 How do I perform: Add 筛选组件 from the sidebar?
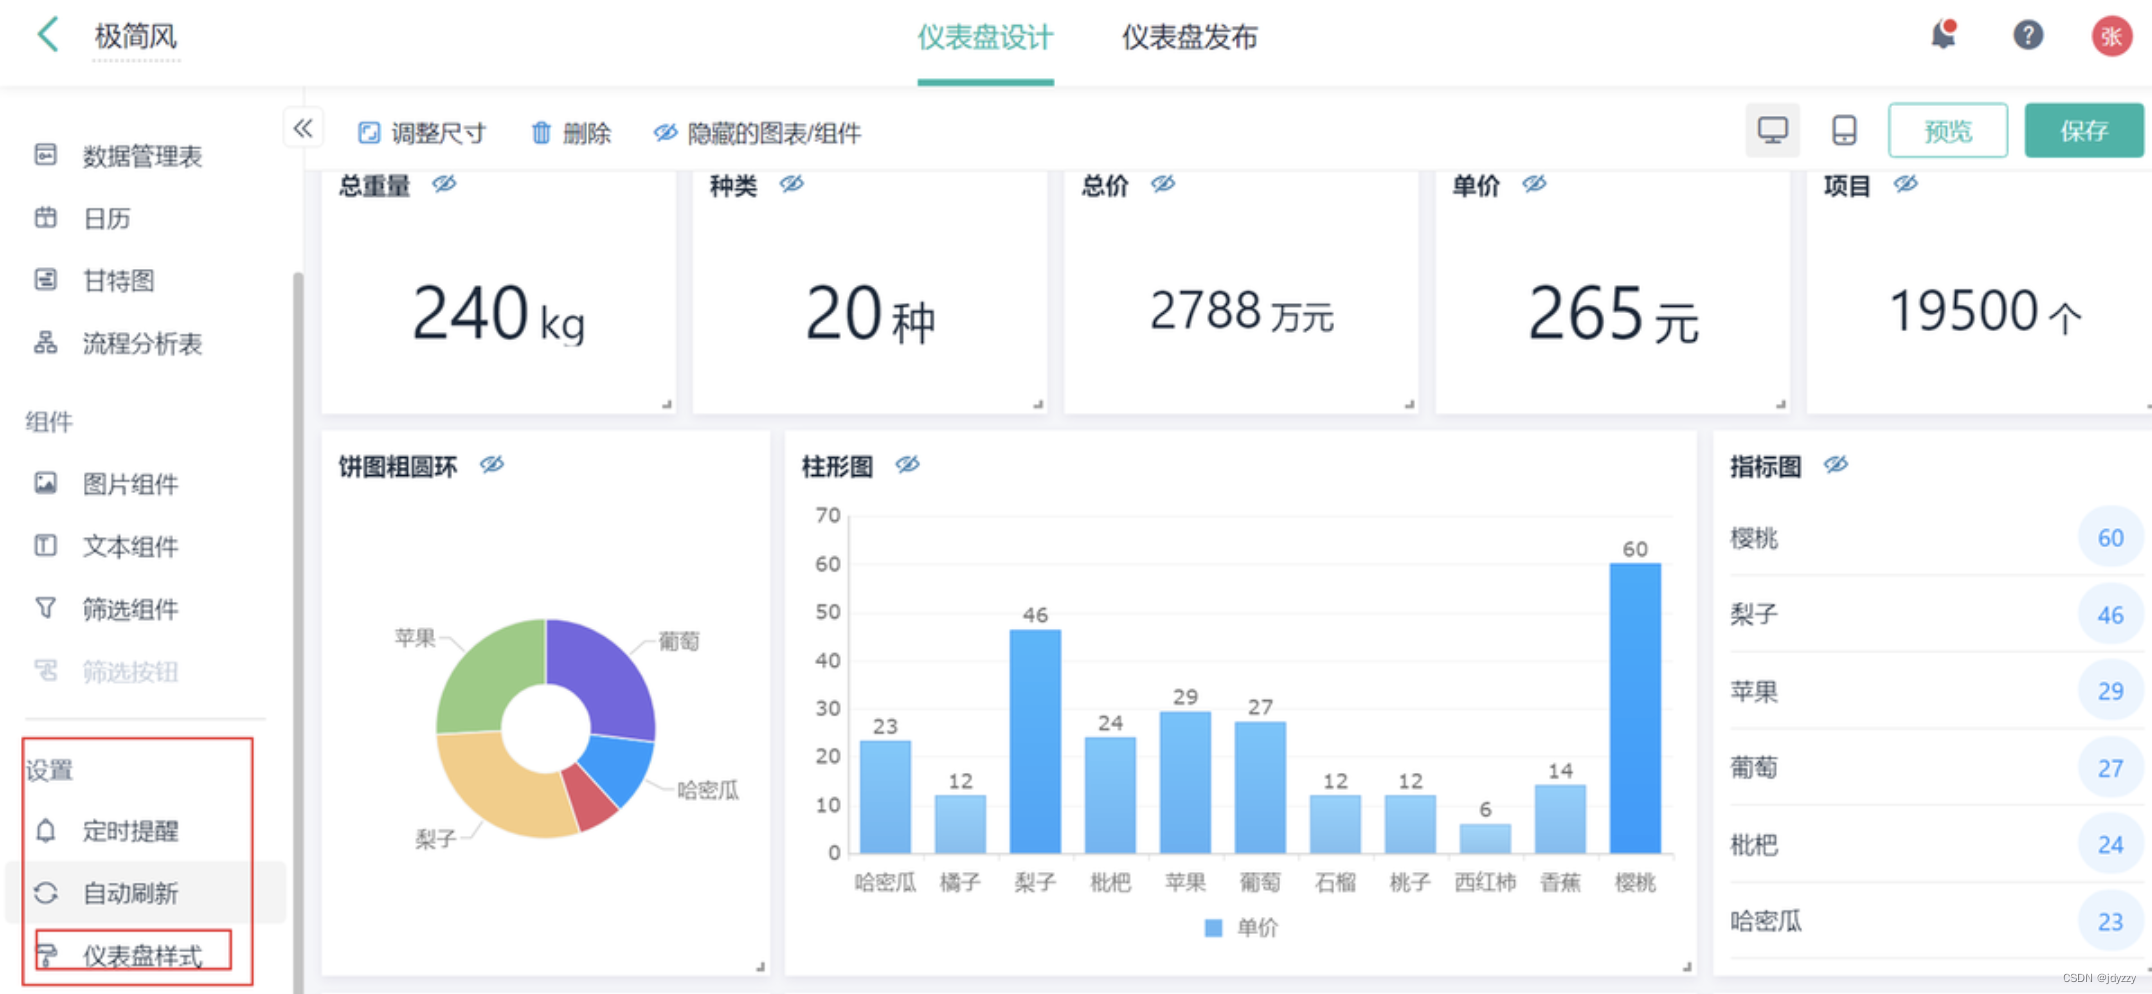(x=131, y=609)
